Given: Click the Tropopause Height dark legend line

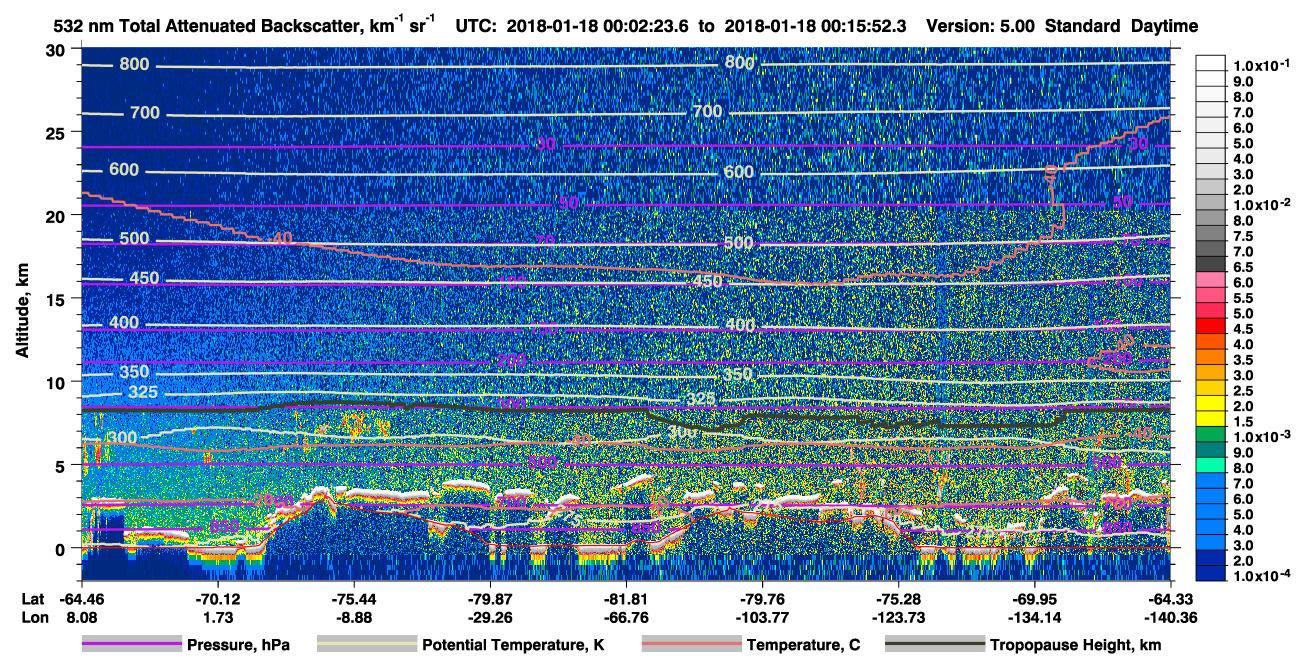Looking at the screenshot, I should click(x=935, y=645).
